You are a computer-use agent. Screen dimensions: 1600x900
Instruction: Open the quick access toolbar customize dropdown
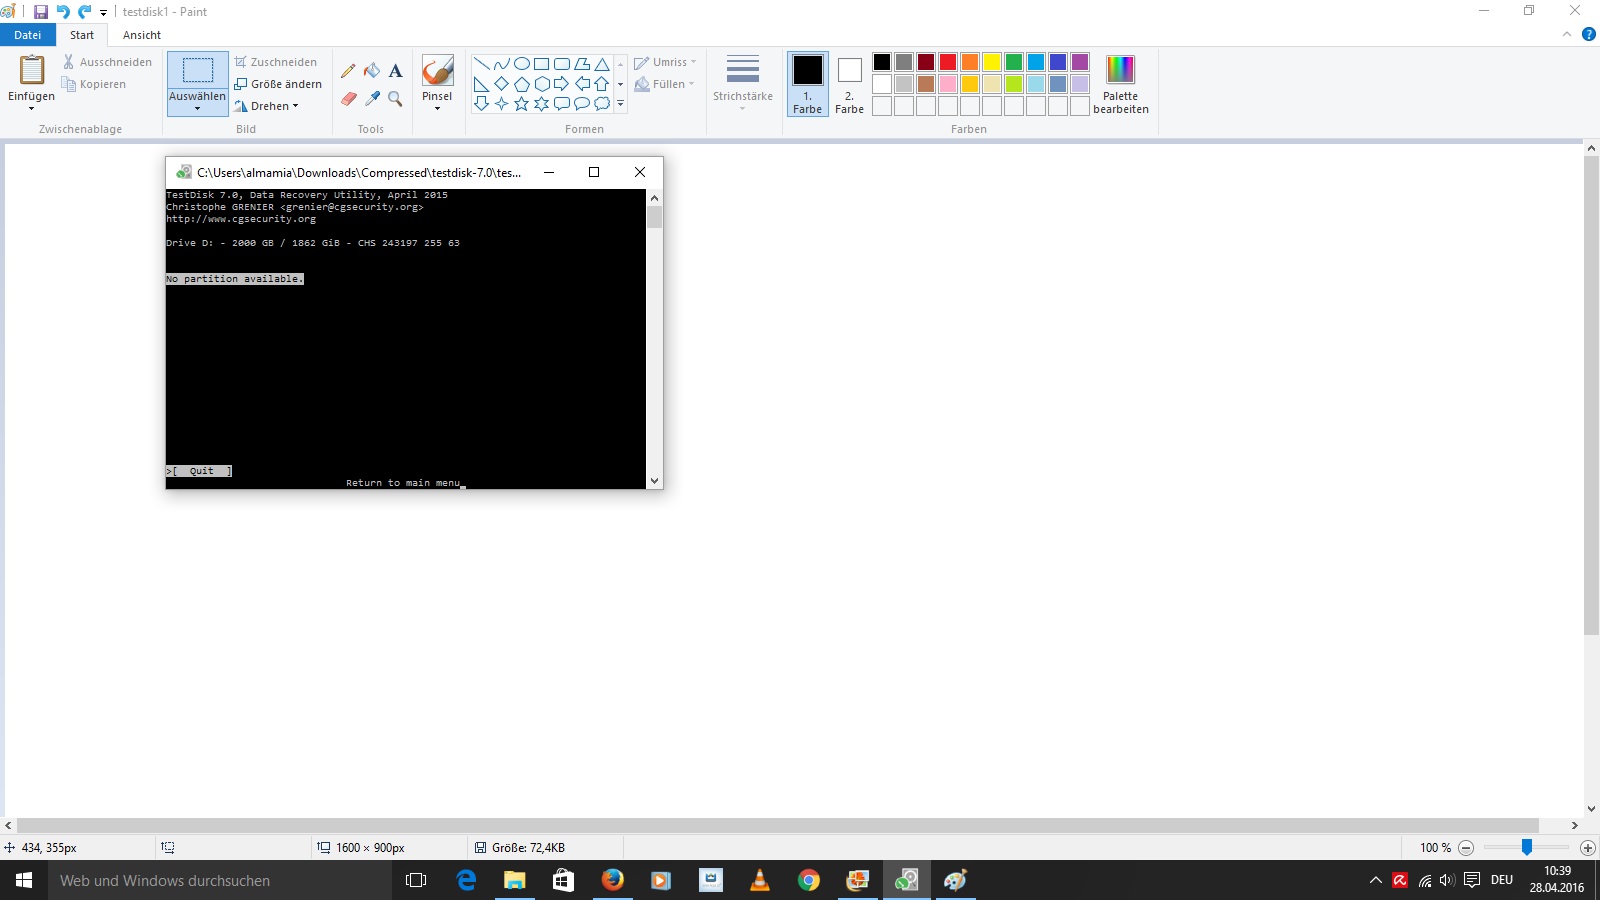[x=103, y=13]
